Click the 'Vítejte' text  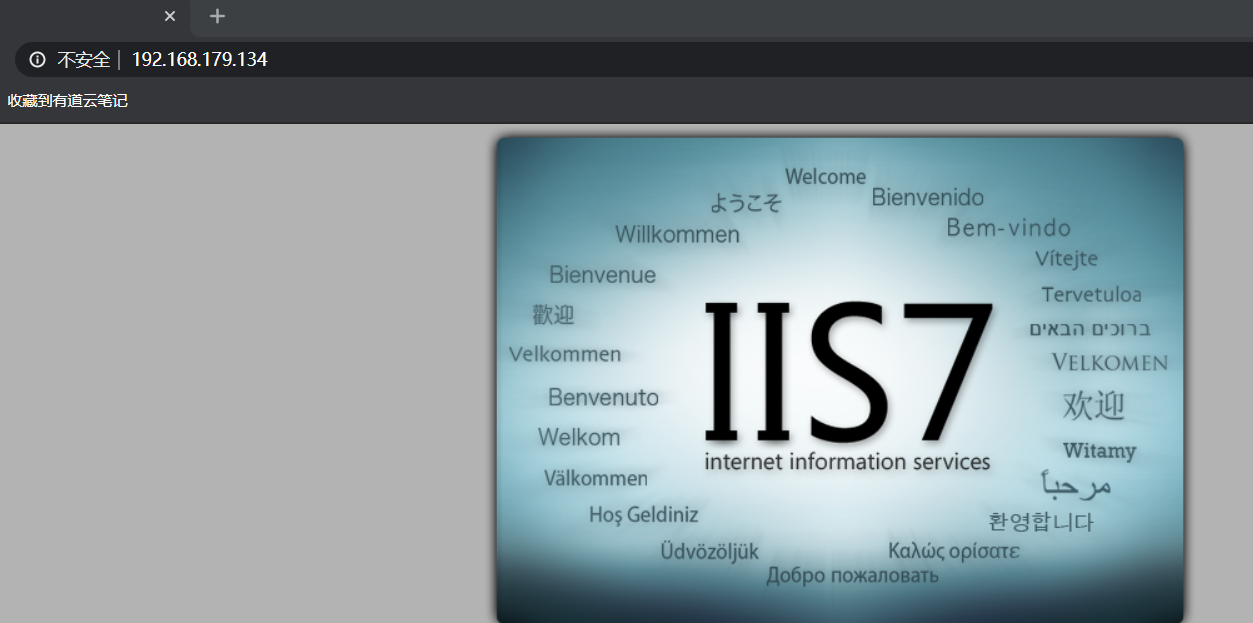pos(1066,259)
